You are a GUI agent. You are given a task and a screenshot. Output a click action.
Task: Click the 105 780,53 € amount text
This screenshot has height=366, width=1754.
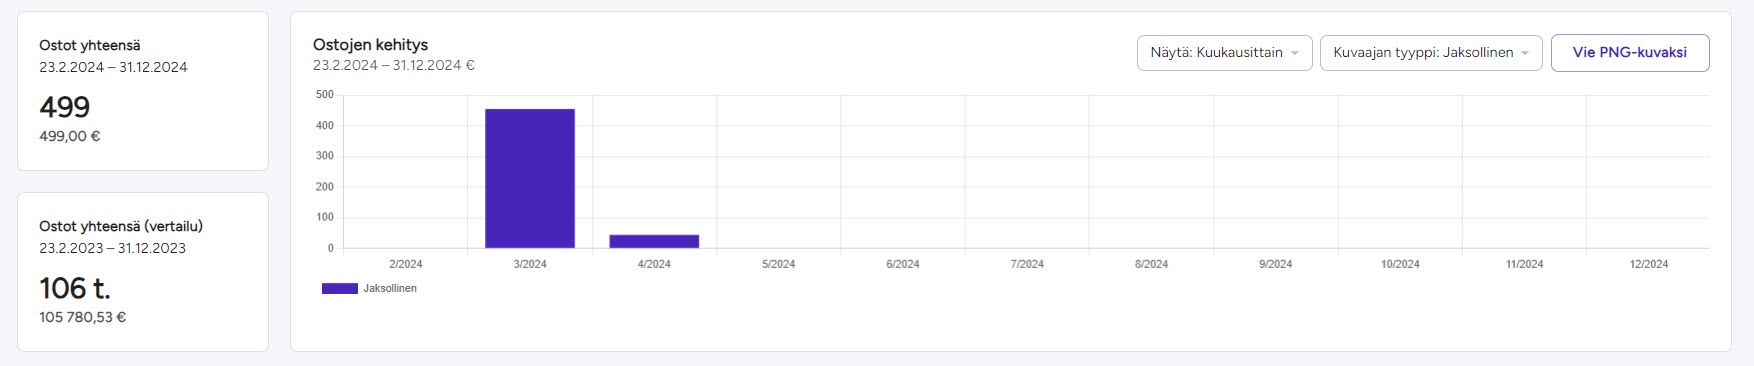[83, 317]
